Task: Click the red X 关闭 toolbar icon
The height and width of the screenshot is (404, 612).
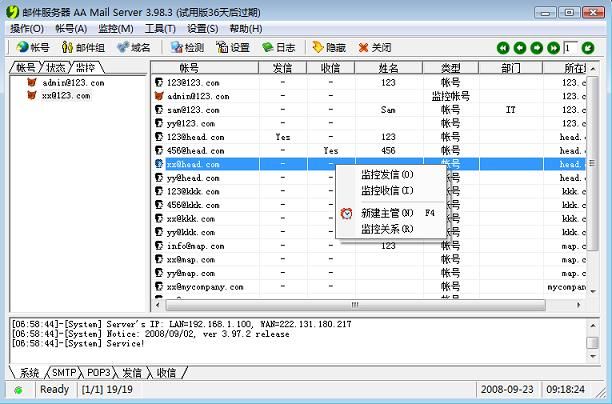Action: click(374, 47)
